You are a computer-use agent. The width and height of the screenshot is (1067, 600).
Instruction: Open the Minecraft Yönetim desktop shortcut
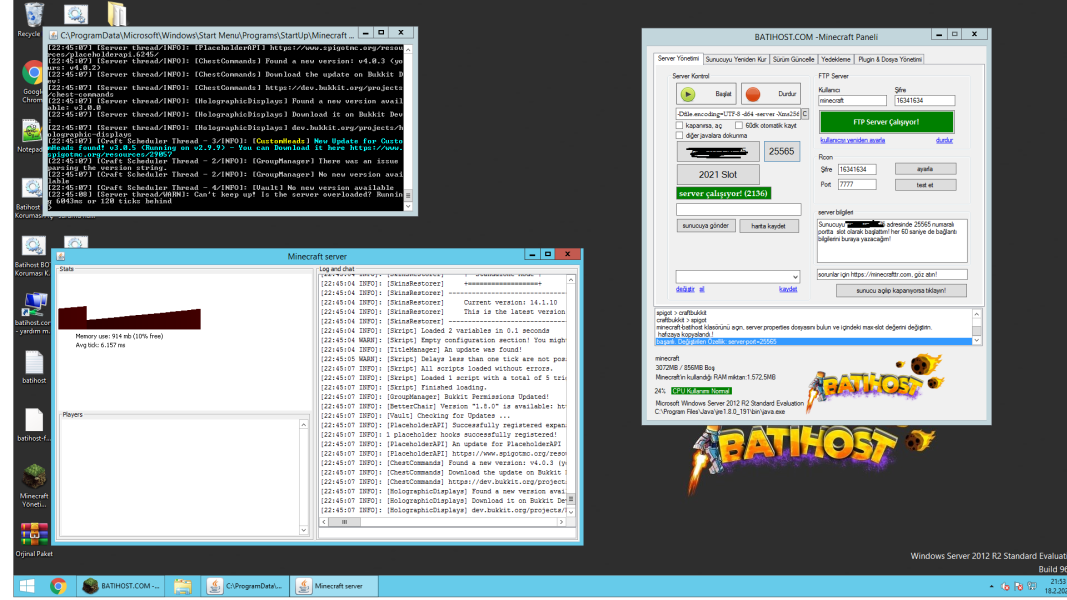(x=33, y=485)
